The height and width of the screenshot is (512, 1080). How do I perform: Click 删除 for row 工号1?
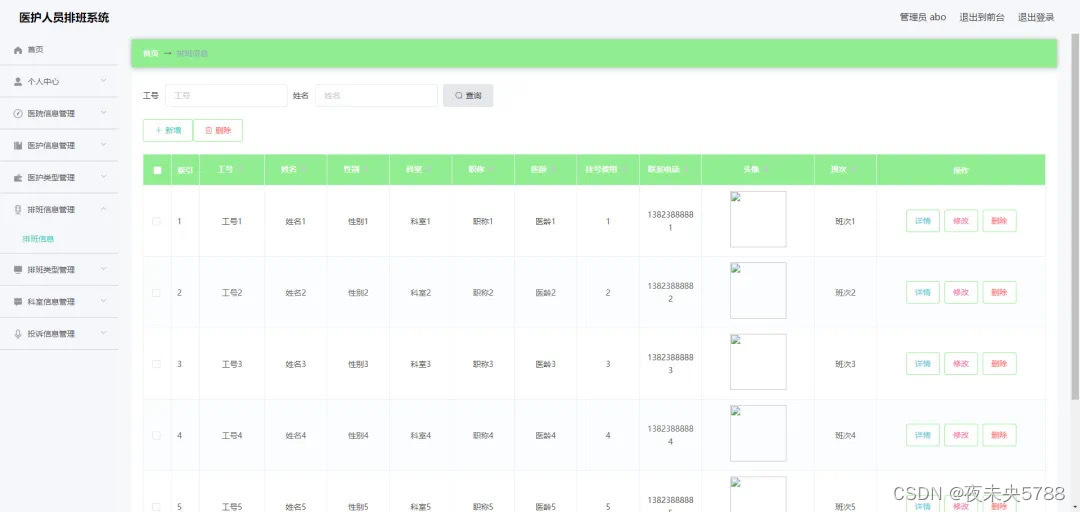[x=999, y=221]
